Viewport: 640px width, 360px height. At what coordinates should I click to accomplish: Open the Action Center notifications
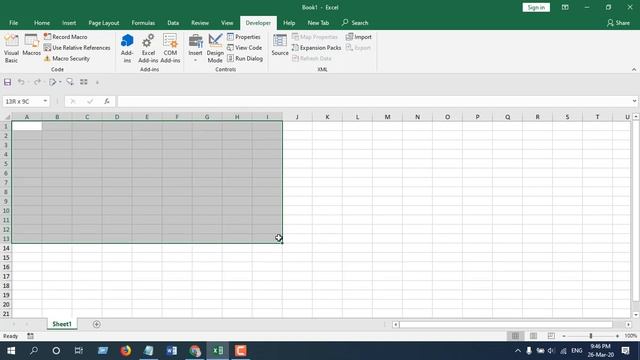tap(625, 351)
